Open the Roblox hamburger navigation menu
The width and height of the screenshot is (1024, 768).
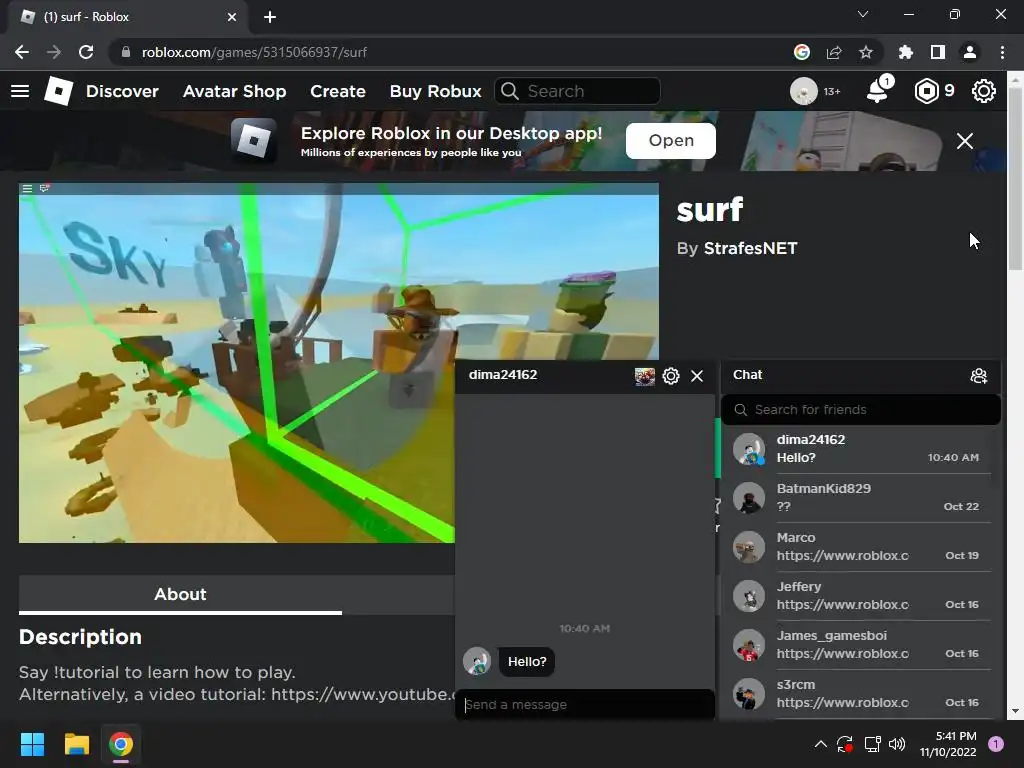click(20, 91)
